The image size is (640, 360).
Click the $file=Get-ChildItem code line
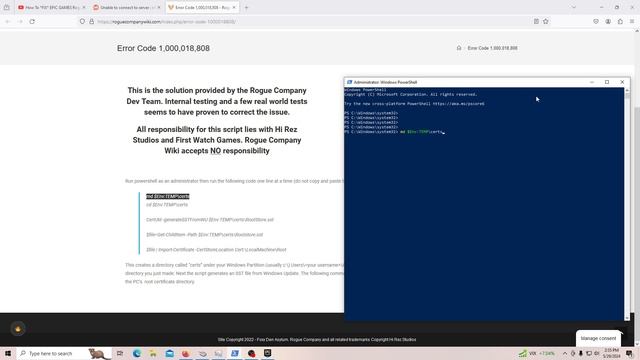tap(204, 235)
